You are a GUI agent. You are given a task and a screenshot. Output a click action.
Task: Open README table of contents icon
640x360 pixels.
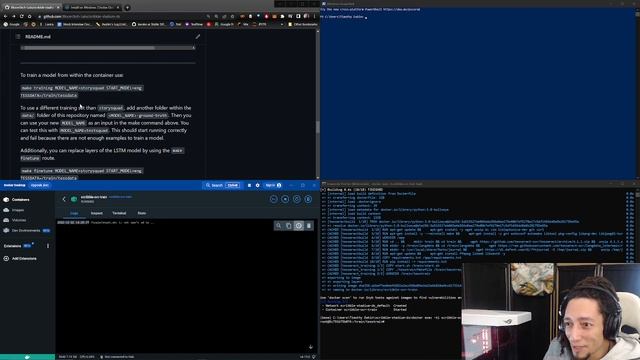[x=18, y=37]
